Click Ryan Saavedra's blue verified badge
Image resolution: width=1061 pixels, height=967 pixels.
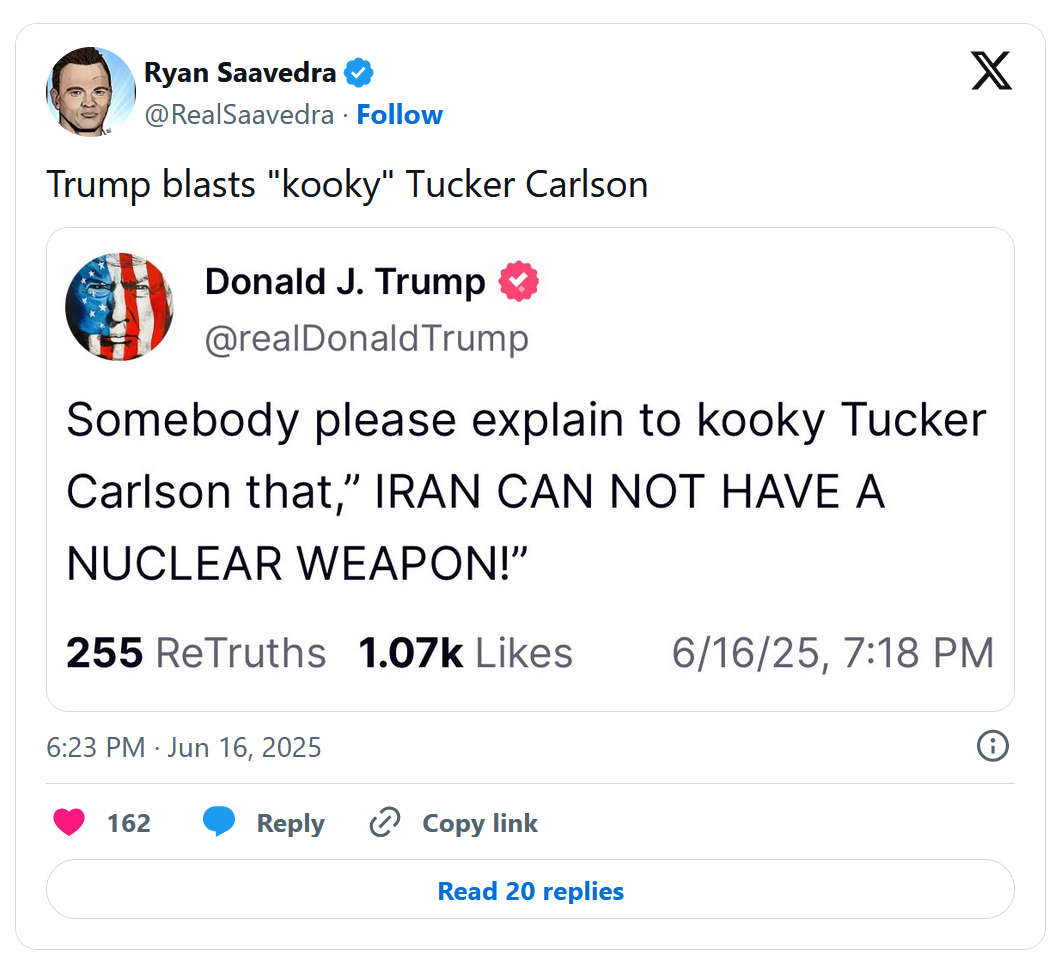tap(359, 72)
